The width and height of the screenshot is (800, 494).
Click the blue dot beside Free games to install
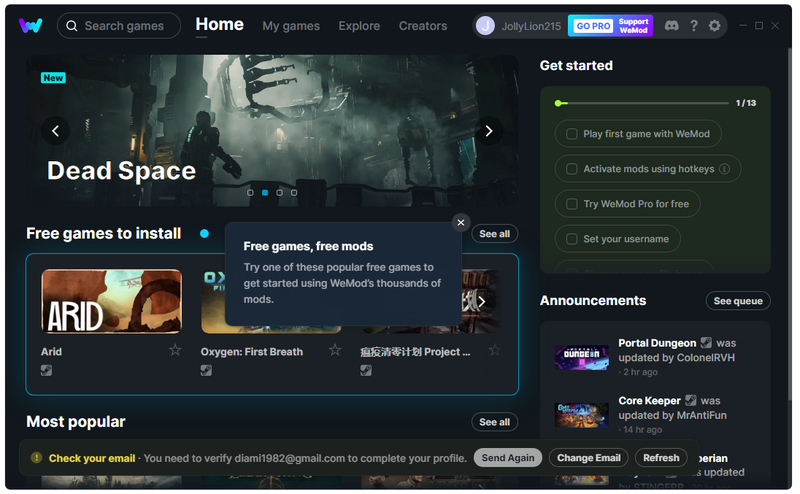pos(205,234)
